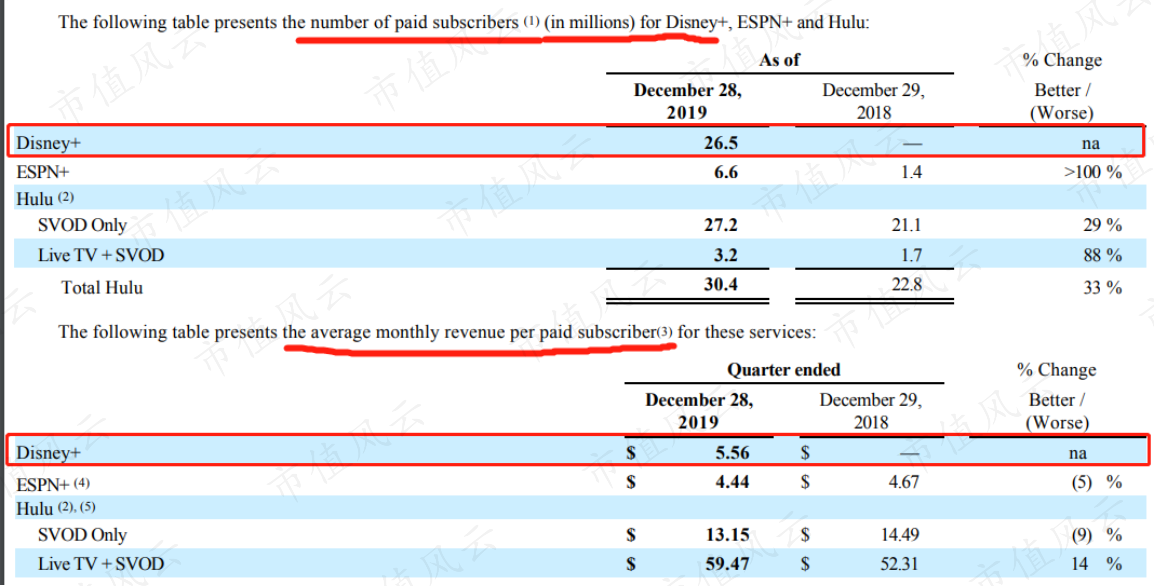Viewport: 1154px width, 586px height.
Task: Click the 2018 Total Hulu value 22.8
Action: pos(907,284)
